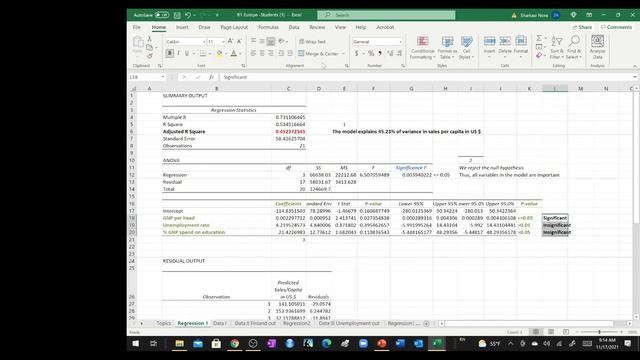Click the font color red swatch

[234, 53]
